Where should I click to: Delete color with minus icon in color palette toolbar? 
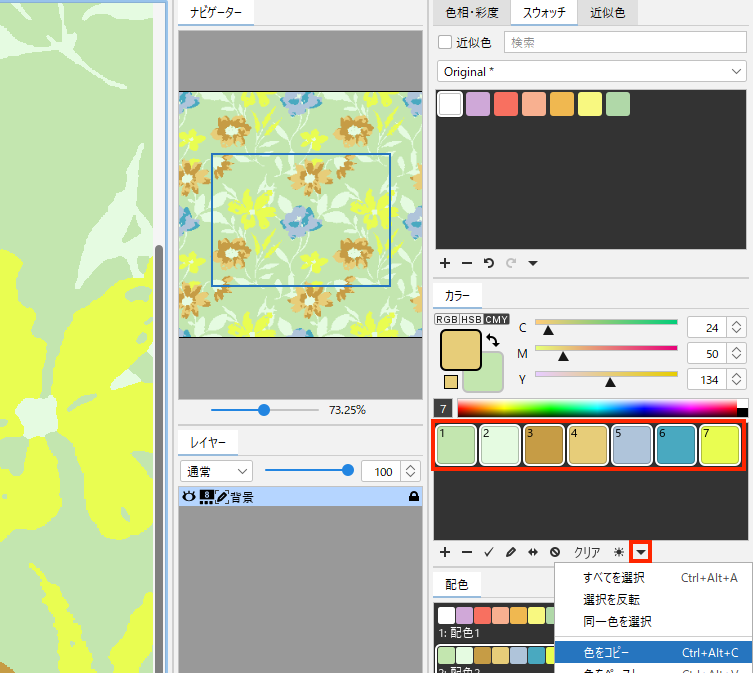point(467,552)
